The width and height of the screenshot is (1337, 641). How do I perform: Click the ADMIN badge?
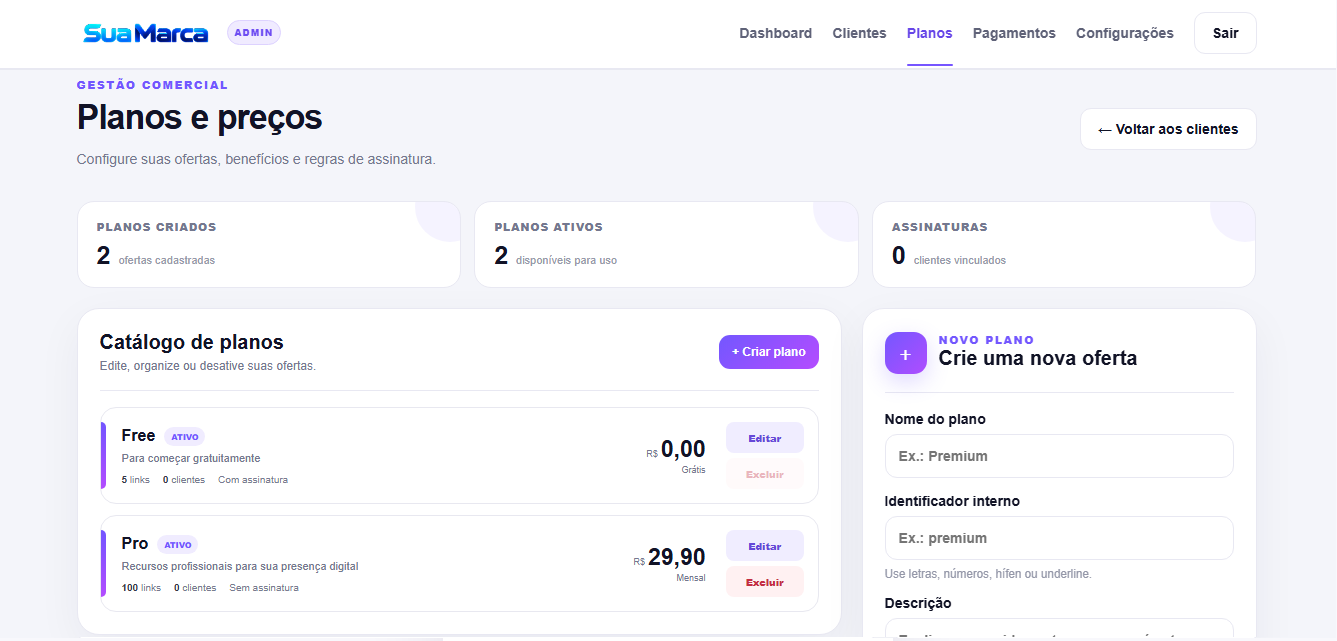click(x=254, y=33)
